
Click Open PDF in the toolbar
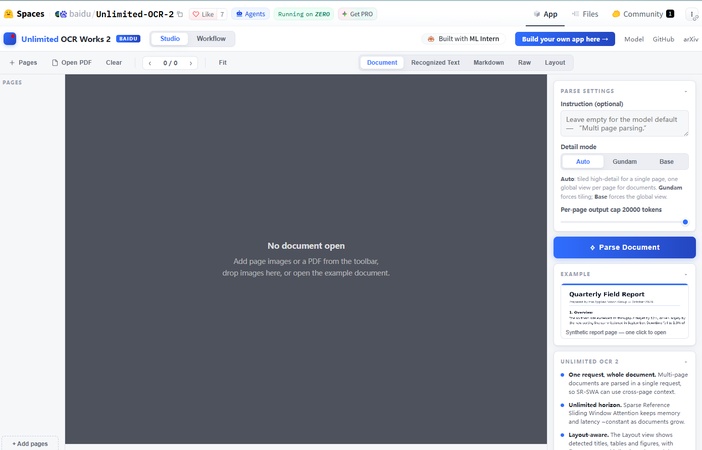72,63
